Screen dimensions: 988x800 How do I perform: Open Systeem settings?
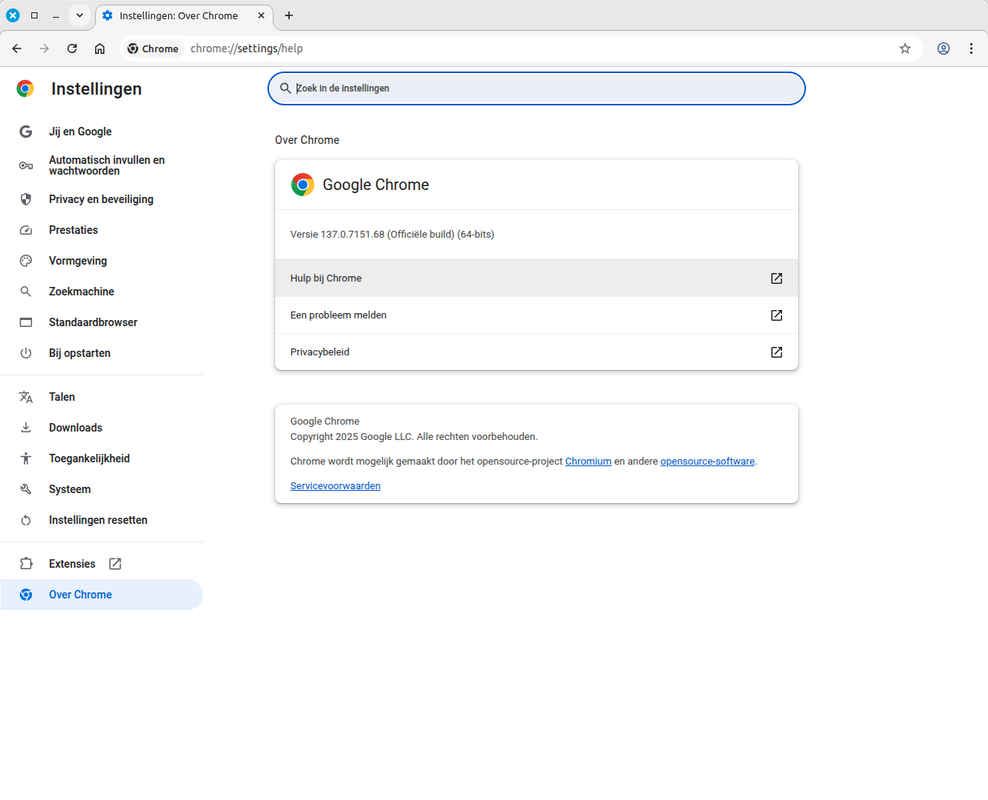pos(101,489)
